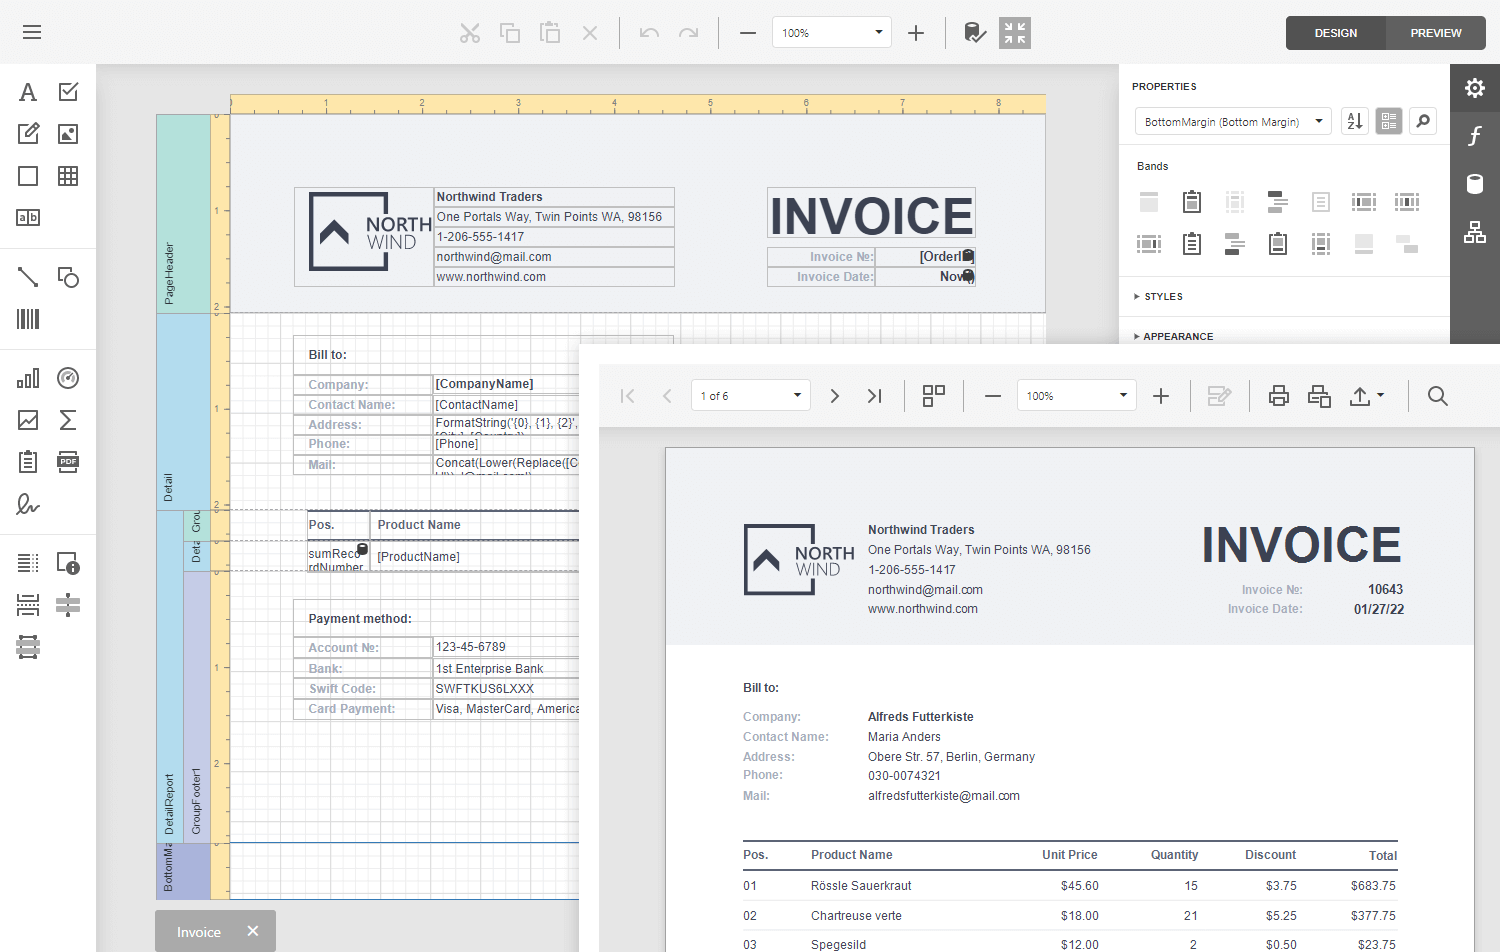This screenshot has width=1500, height=952.
Task: Toggle categorized view of properties
Action: point(1389,121)
